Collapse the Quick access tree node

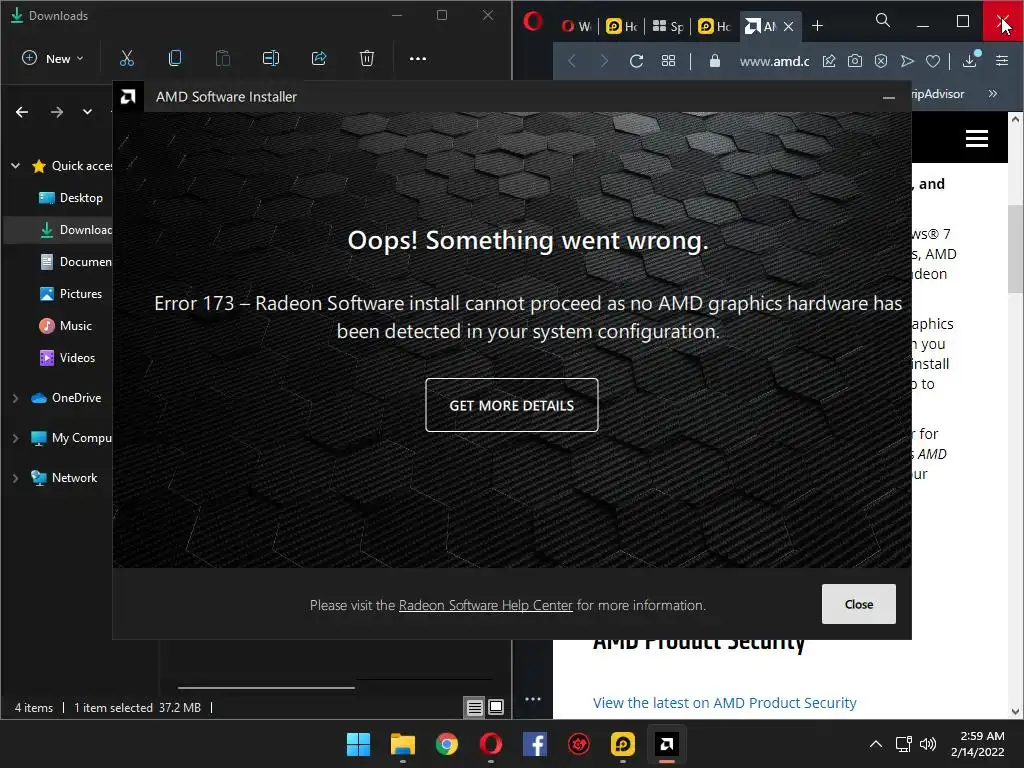16,166
